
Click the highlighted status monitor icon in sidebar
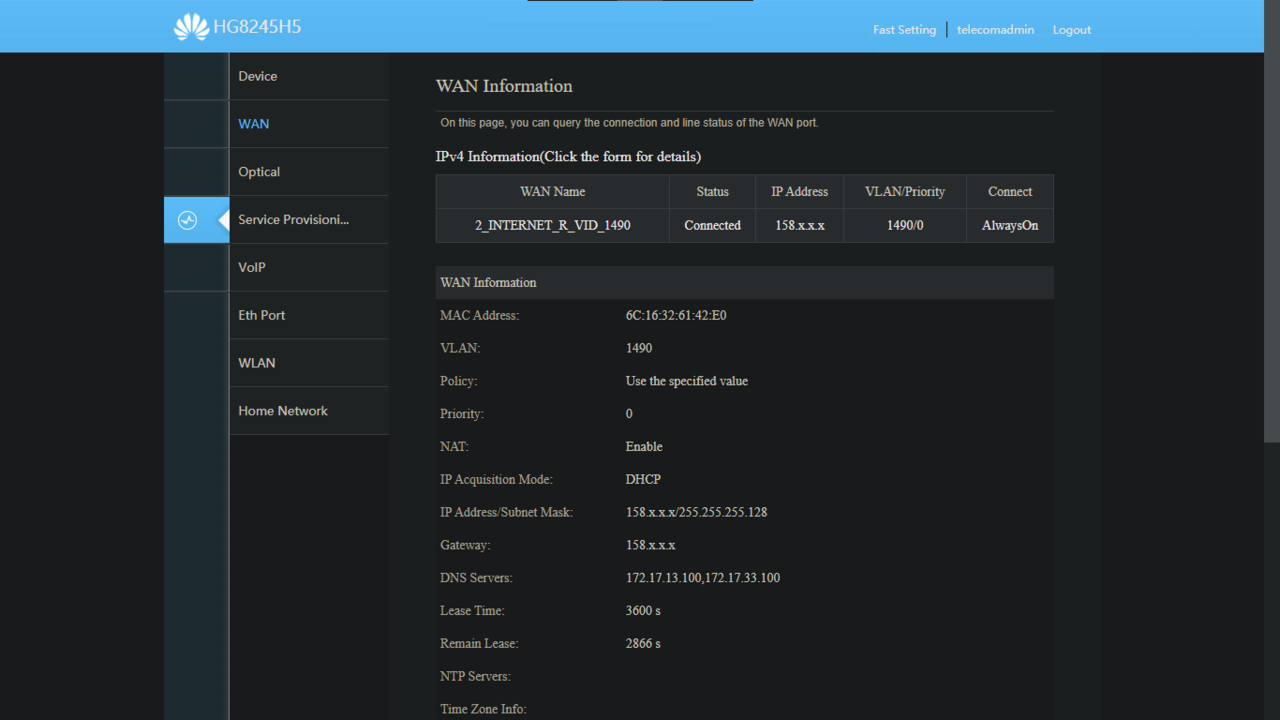tap(187, 220)
